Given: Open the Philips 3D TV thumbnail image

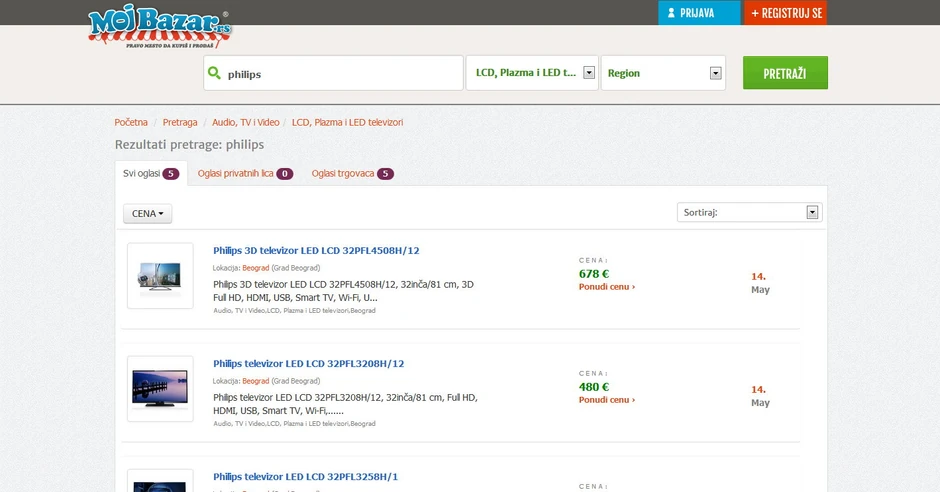Looking at the screenshot, I should 160,276.
